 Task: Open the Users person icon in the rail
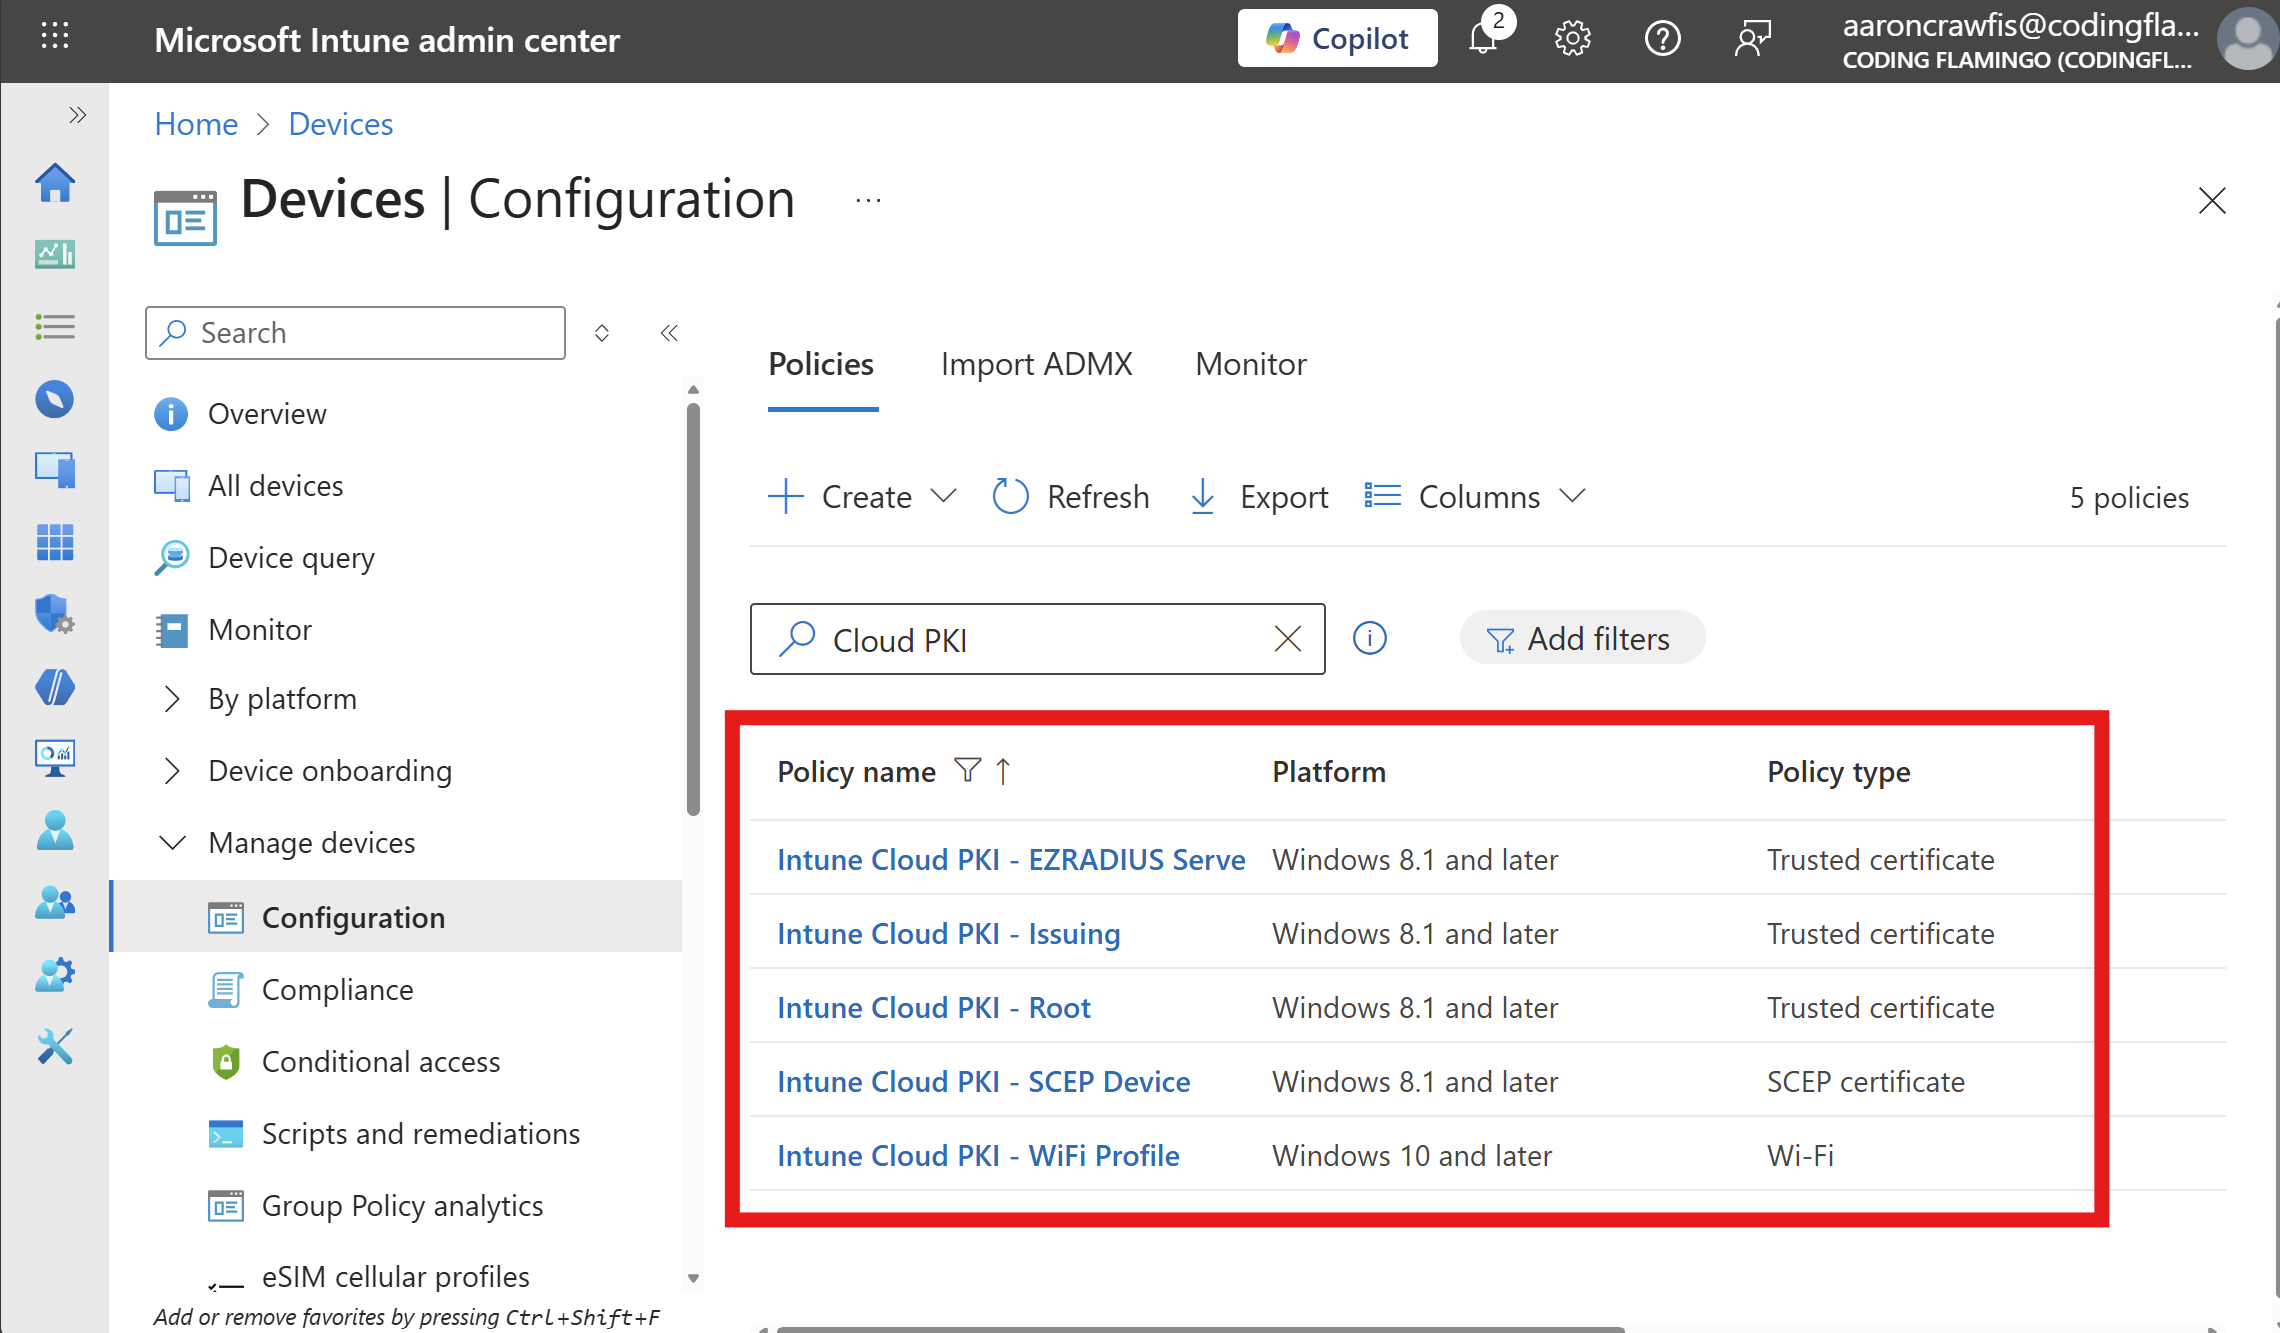pyautogui.click(x=55, y=830)
